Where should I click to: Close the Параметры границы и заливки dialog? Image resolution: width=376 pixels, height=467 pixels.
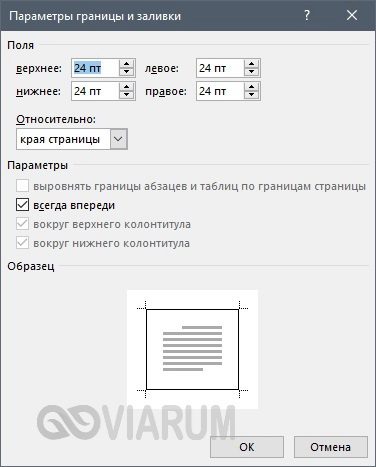coord(352,15)
